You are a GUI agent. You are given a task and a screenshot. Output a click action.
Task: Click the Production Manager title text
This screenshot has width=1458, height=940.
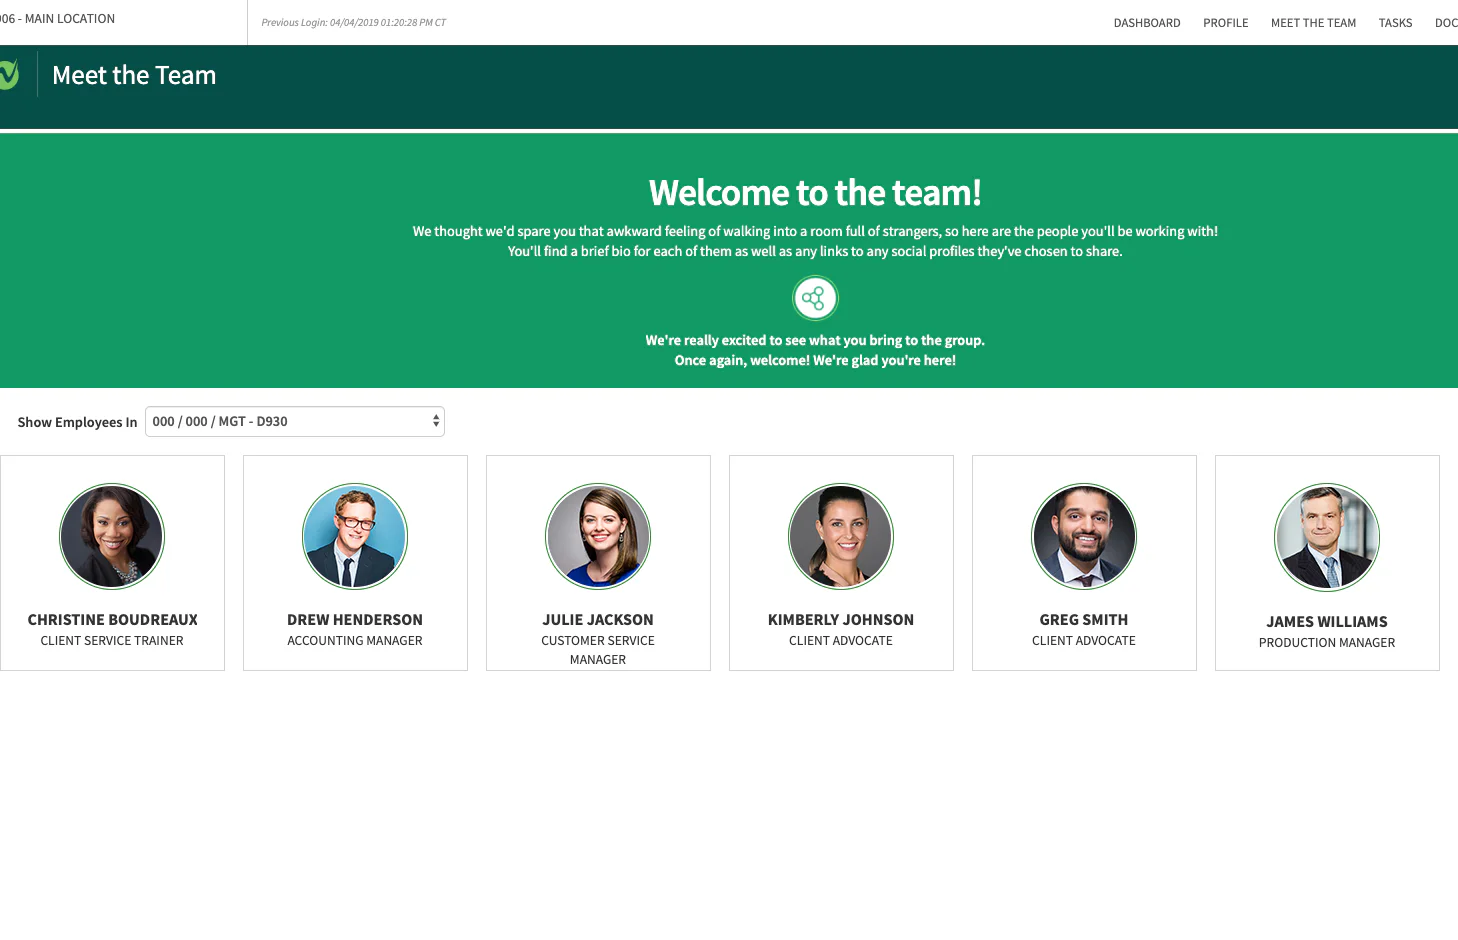point(1327,643)
